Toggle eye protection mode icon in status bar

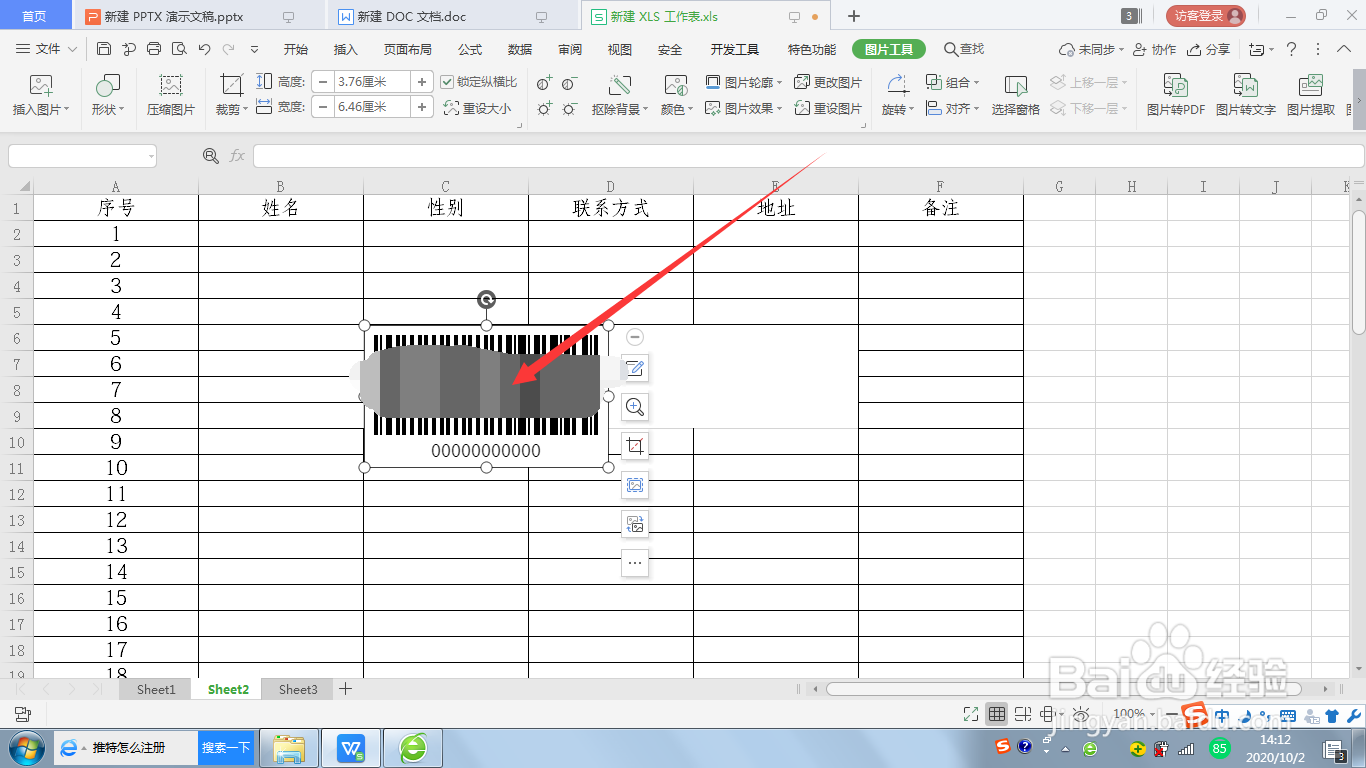[x=1079, y=714]
